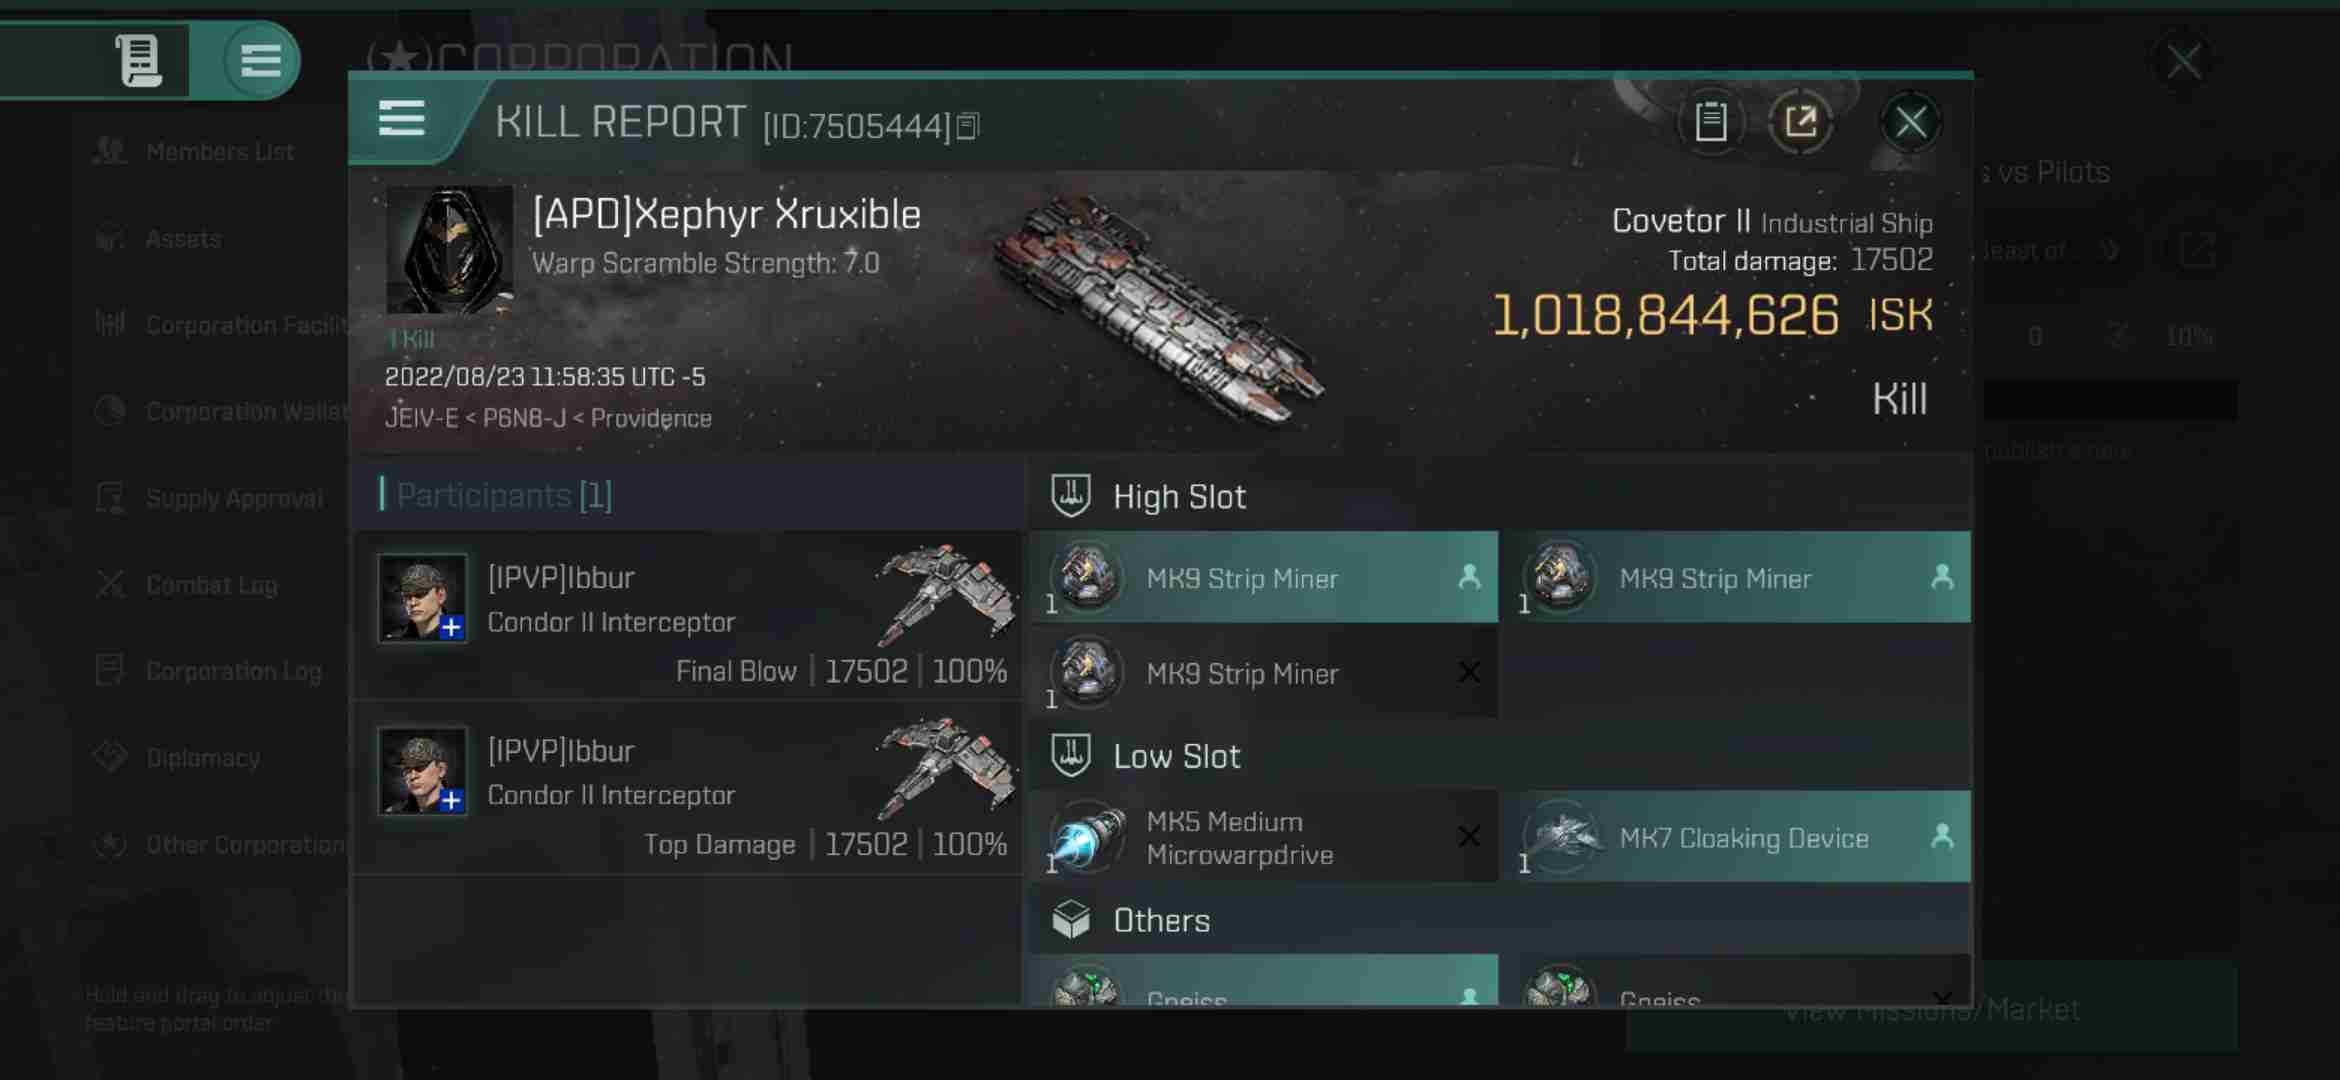Expand the High Slot equipment section
The width and height of the screenshot is (2340, 1080).
1179,495
